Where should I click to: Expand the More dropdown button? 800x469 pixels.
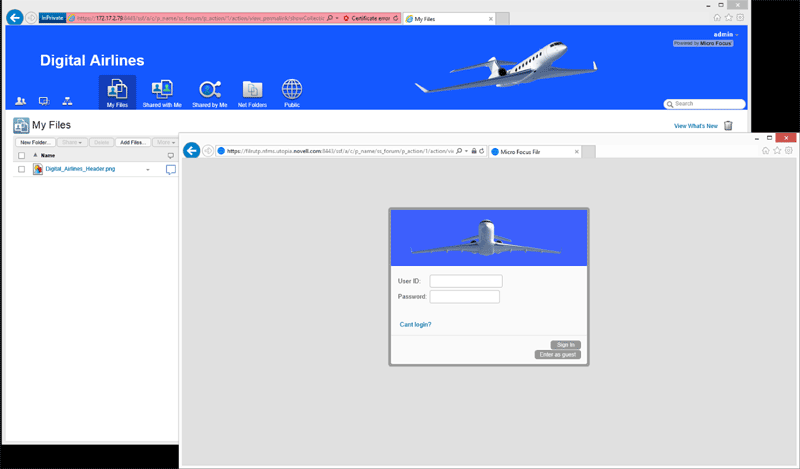(166, 142)
